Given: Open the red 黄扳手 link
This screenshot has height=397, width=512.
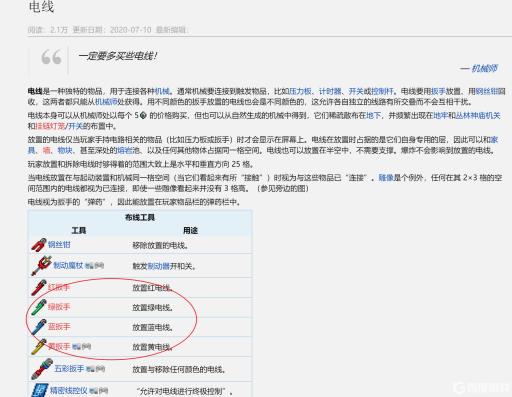Looking at the screenshot, I should (x=59, y=347).
